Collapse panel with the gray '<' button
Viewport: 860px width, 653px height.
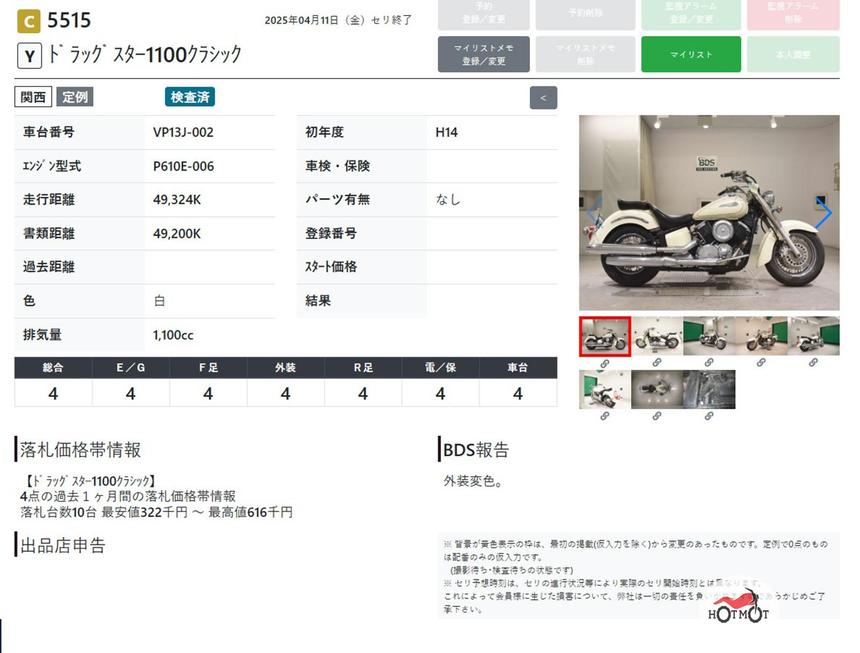543,98
